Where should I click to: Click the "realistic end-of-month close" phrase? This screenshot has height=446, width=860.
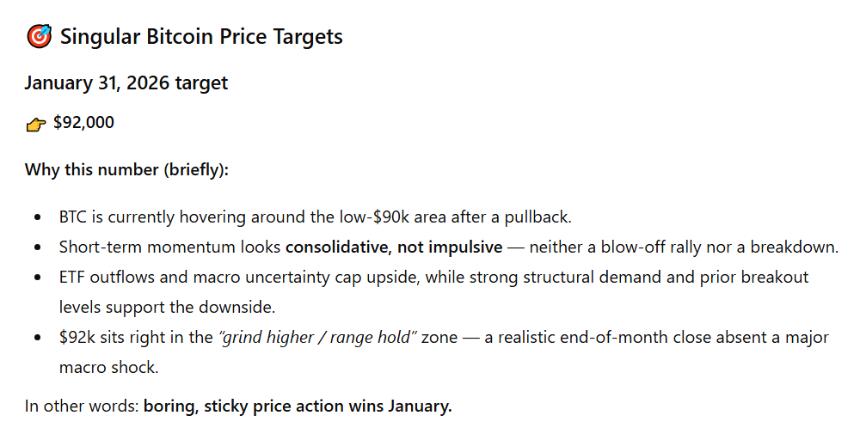tap(584, 337)
